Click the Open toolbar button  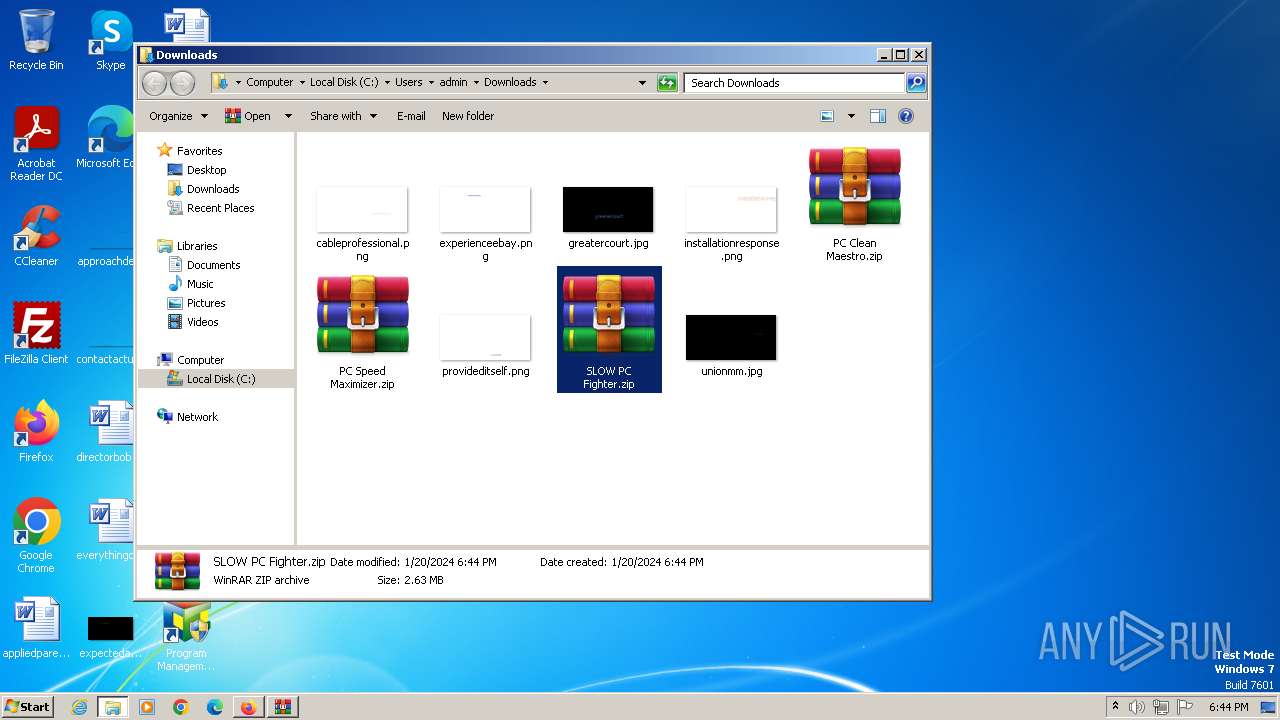tap(248, 116)
